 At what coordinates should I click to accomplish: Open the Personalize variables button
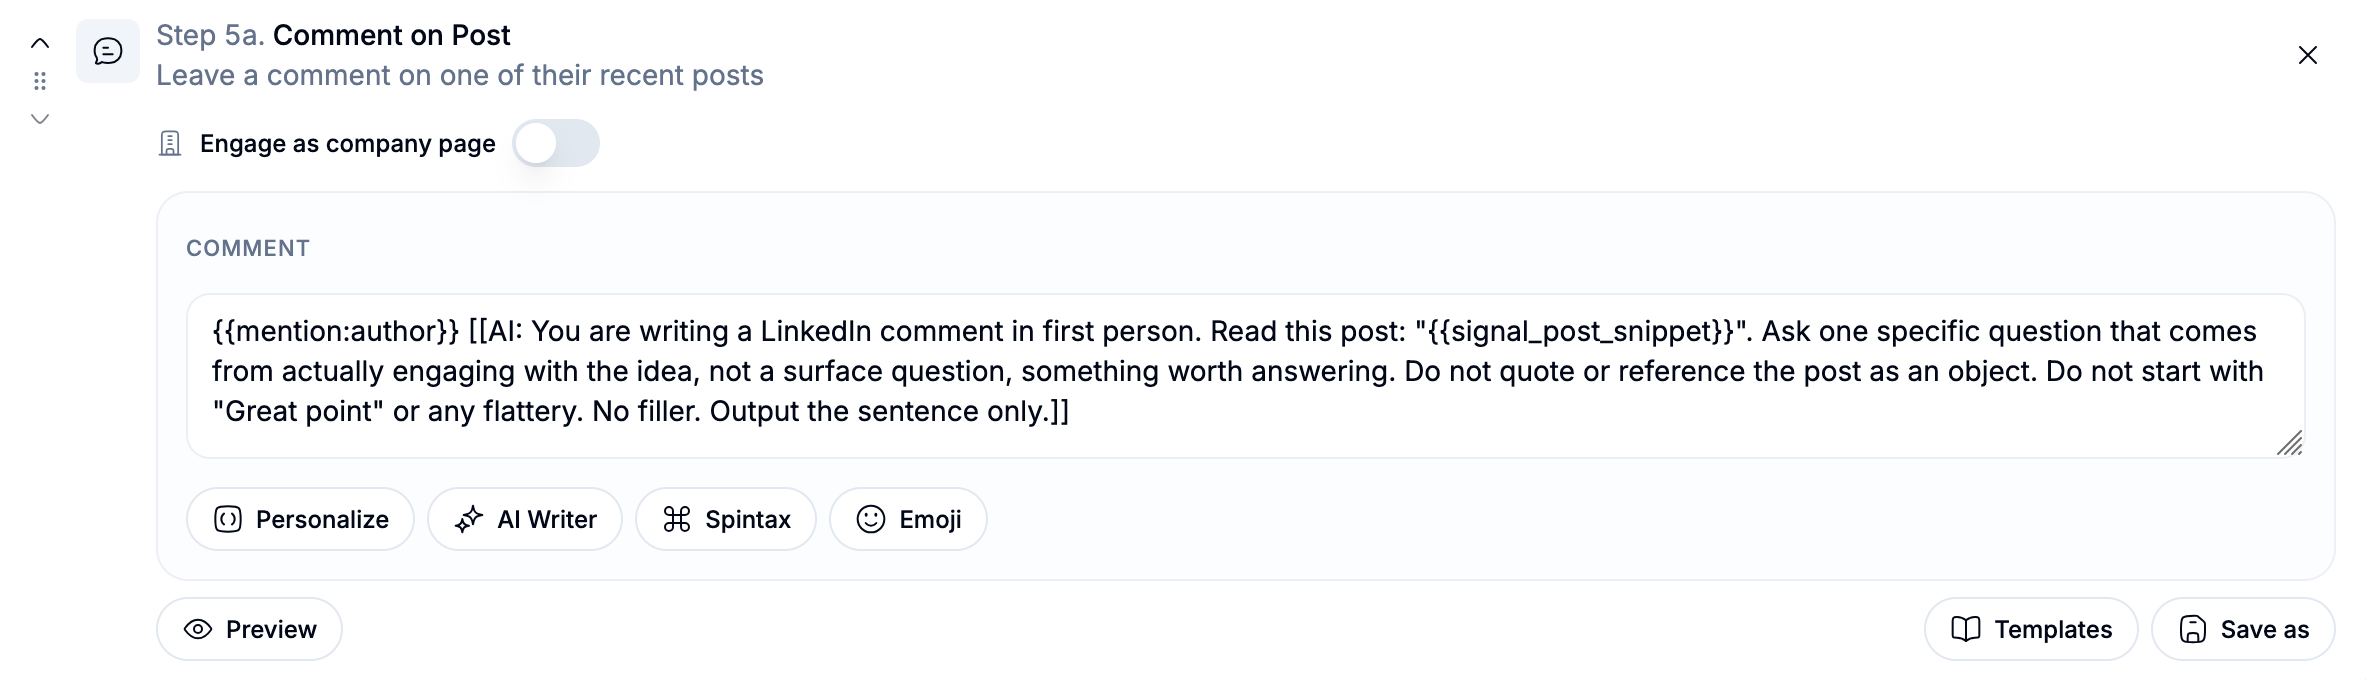[x=300, y=519]
